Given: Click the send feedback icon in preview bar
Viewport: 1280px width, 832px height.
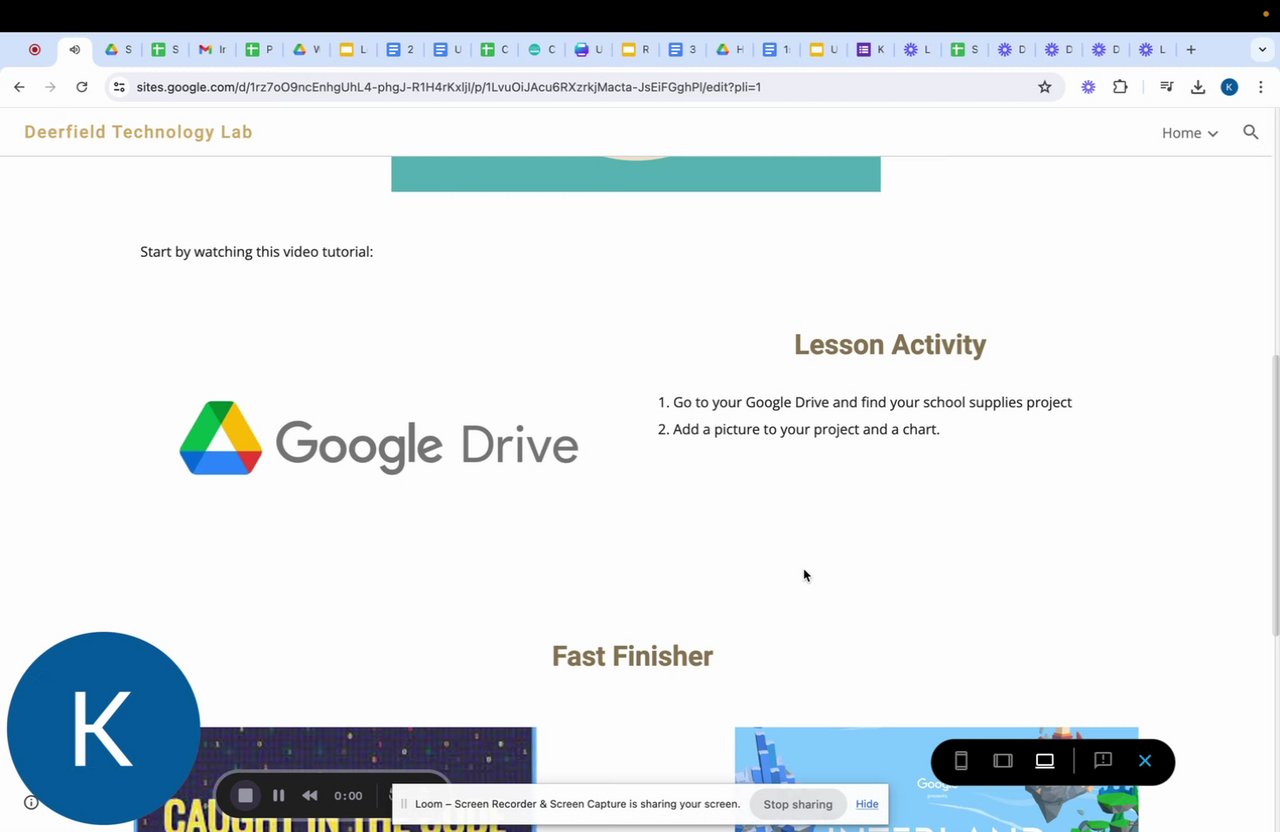Looking at the screenshot, I should click(1103, 761).
